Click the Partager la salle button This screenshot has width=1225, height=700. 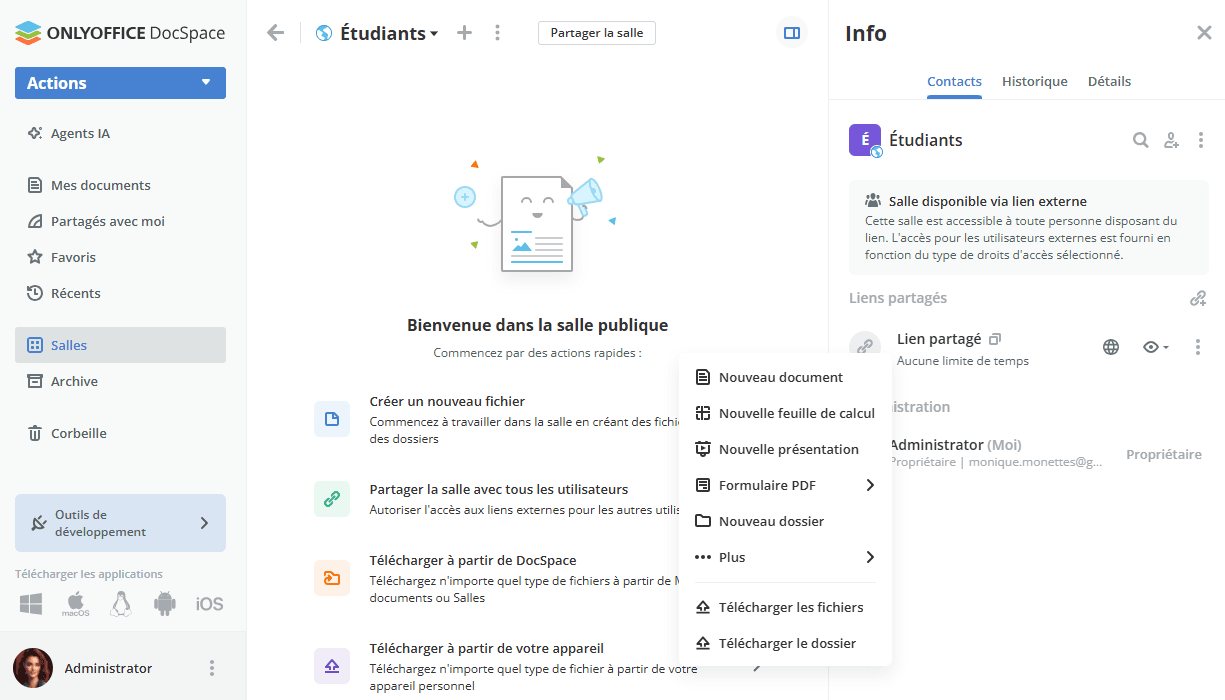click(x=596, y=32)
